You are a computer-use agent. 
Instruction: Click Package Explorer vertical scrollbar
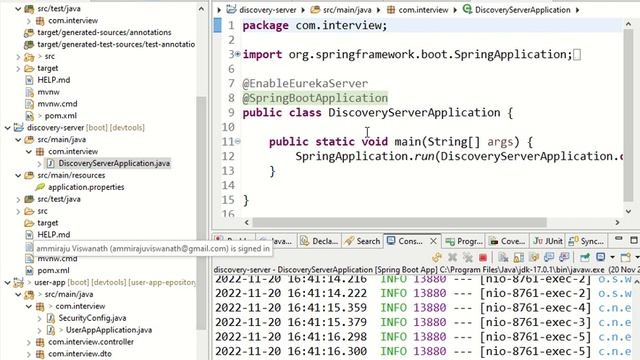pos(201,212)
